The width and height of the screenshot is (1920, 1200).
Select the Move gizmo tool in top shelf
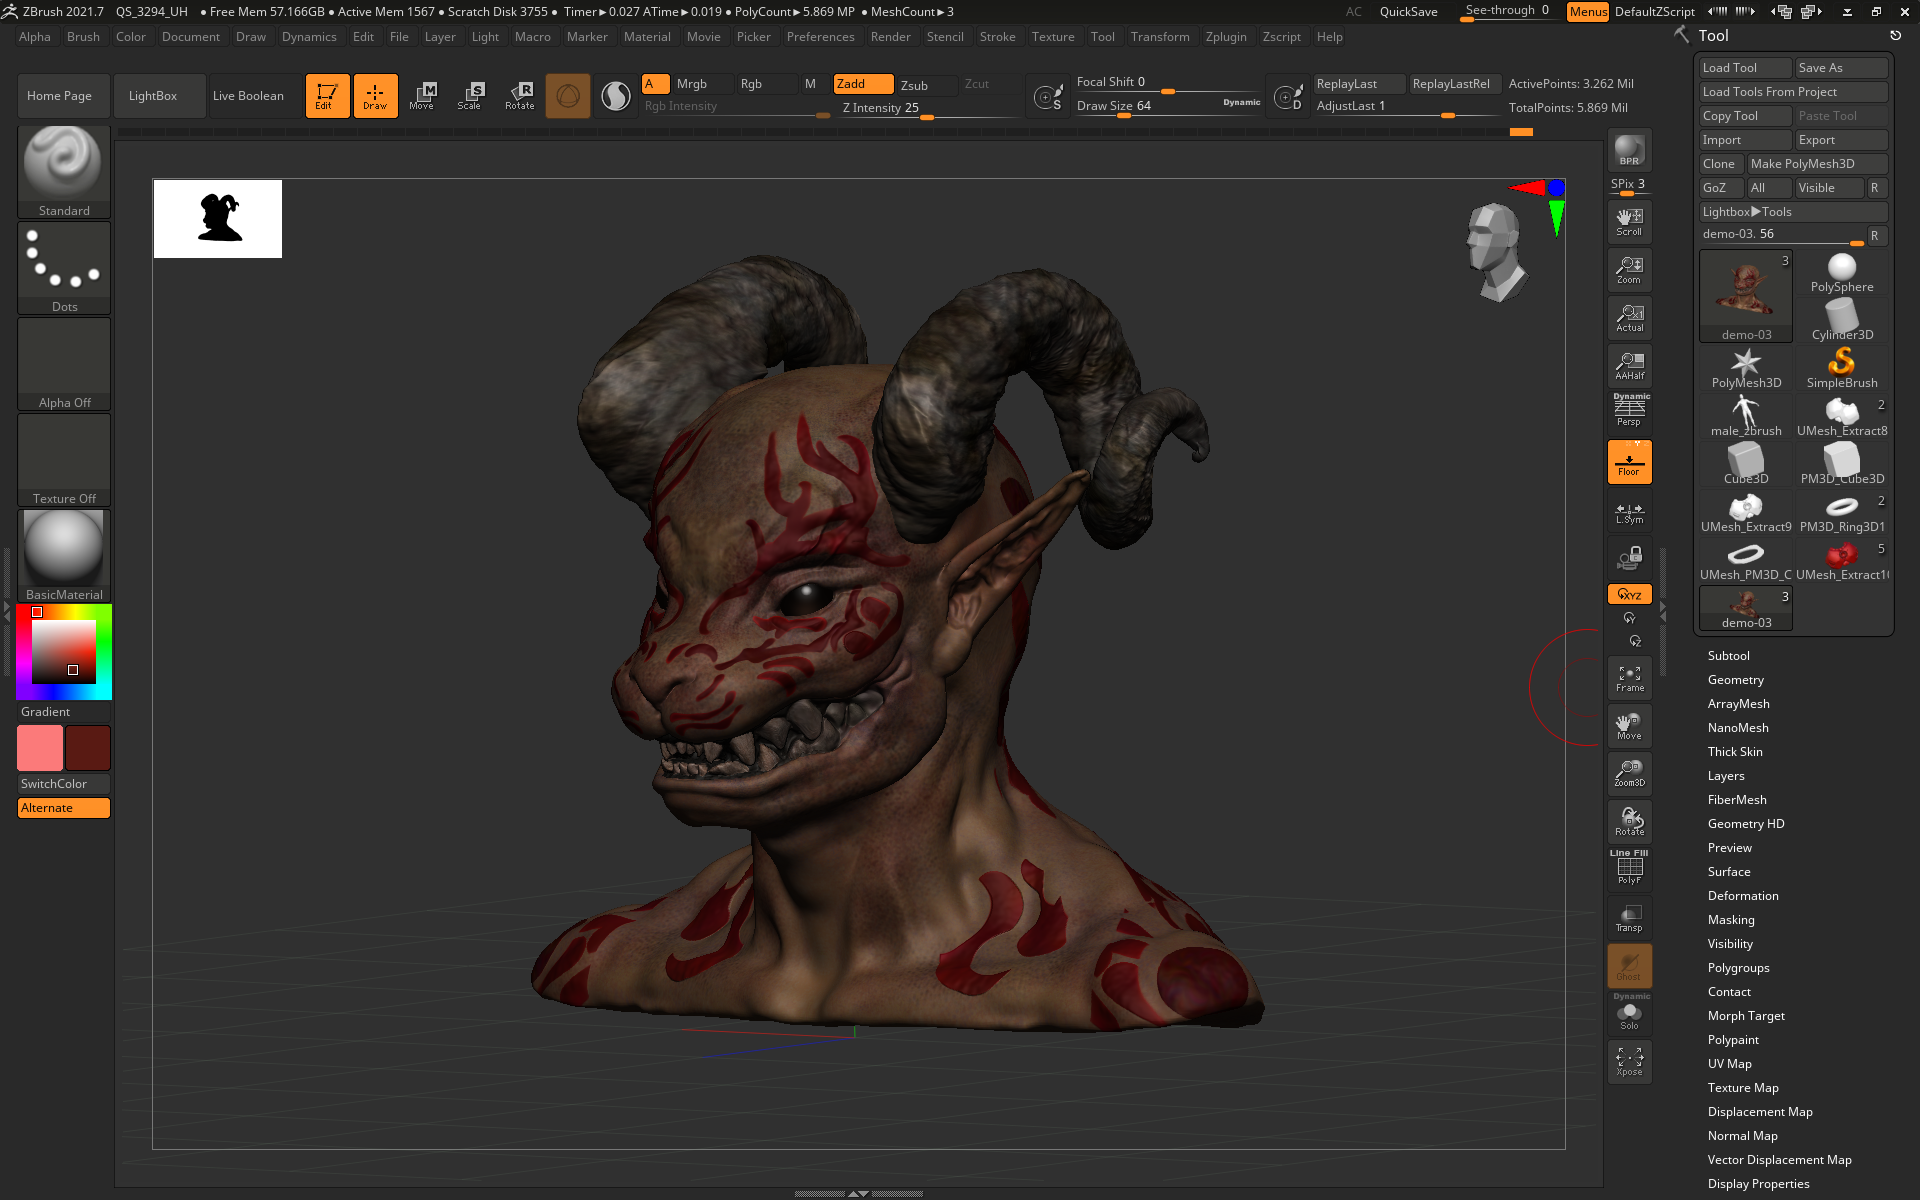422,96
